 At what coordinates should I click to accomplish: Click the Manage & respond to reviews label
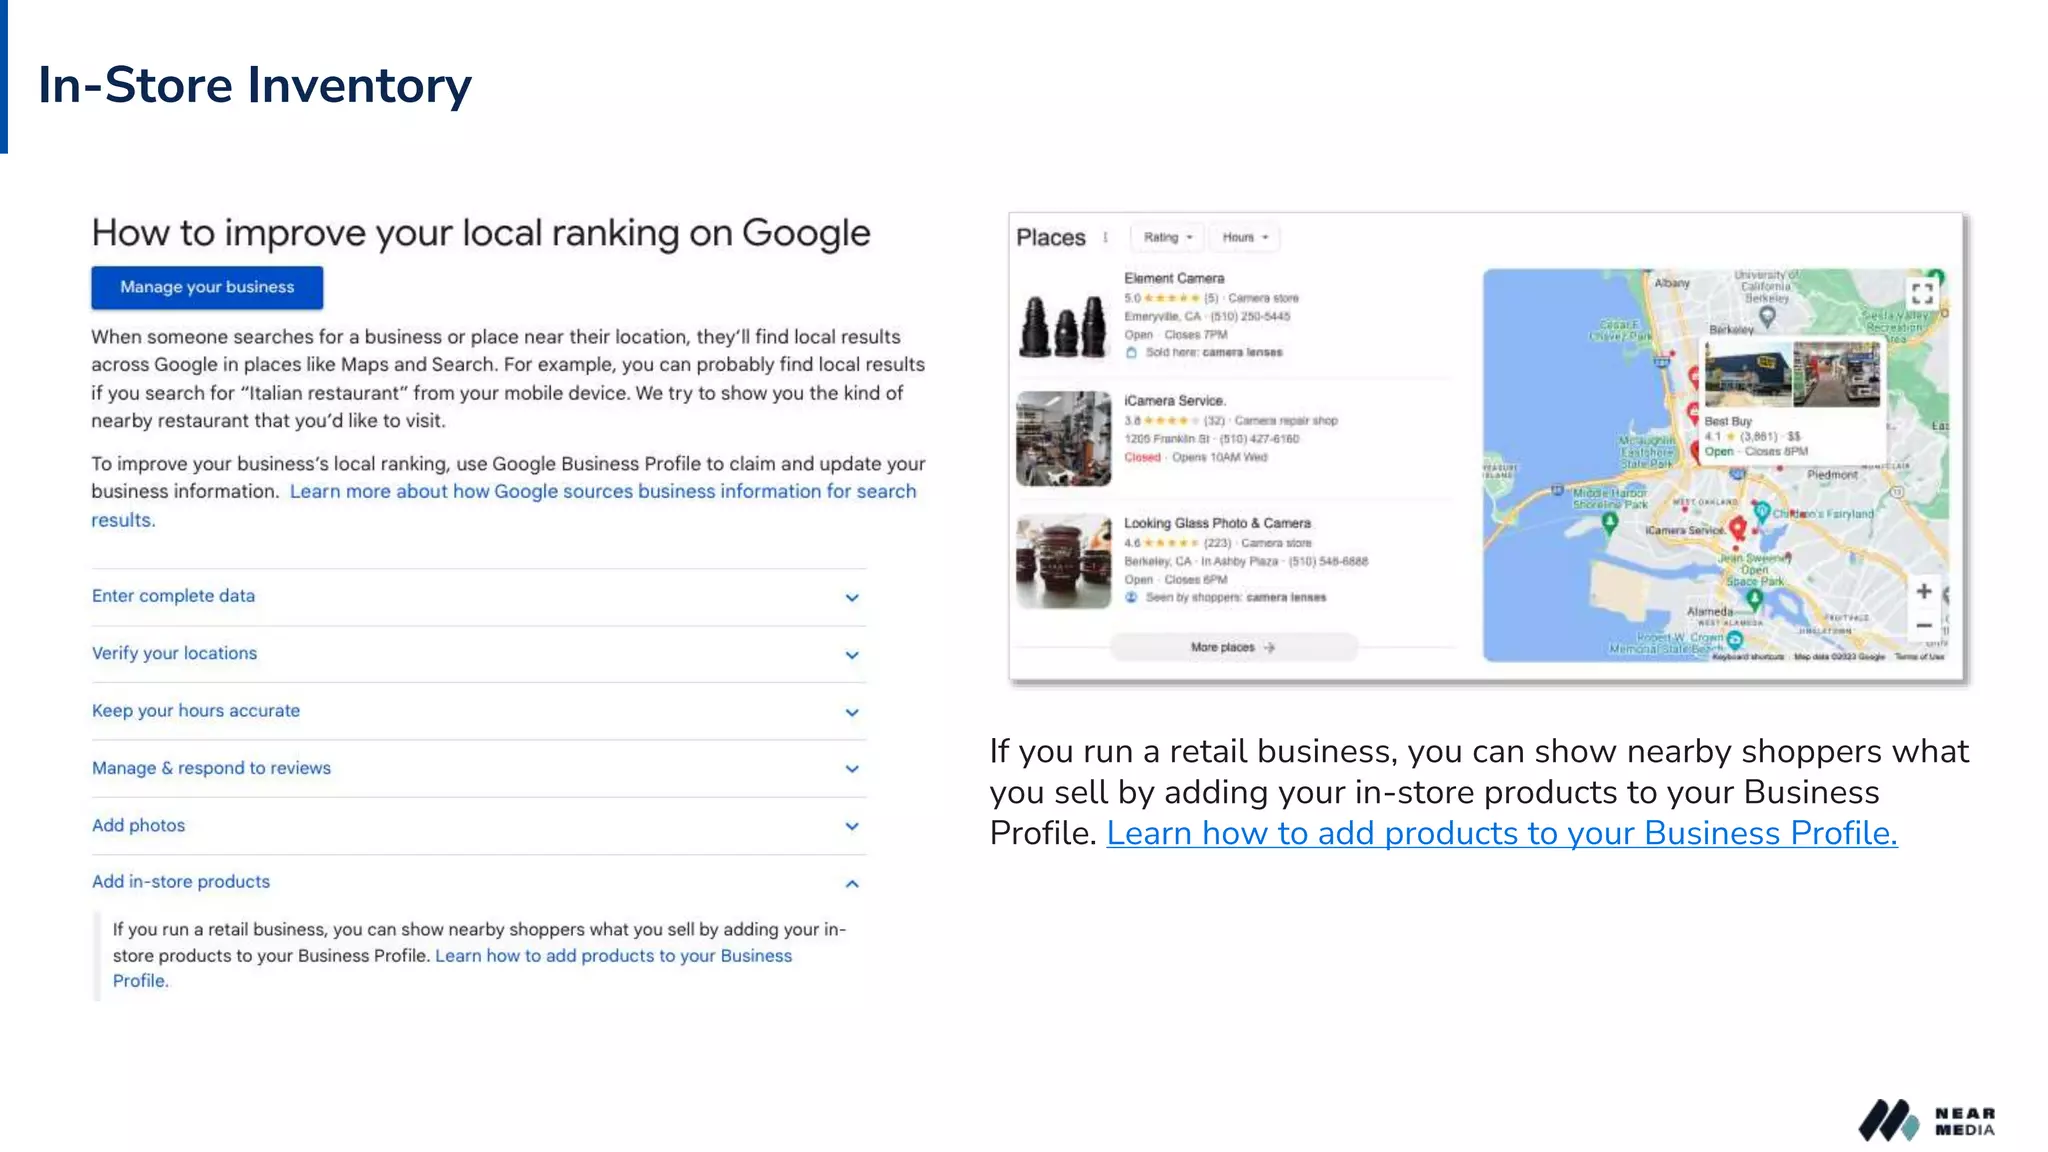(211, 768)
